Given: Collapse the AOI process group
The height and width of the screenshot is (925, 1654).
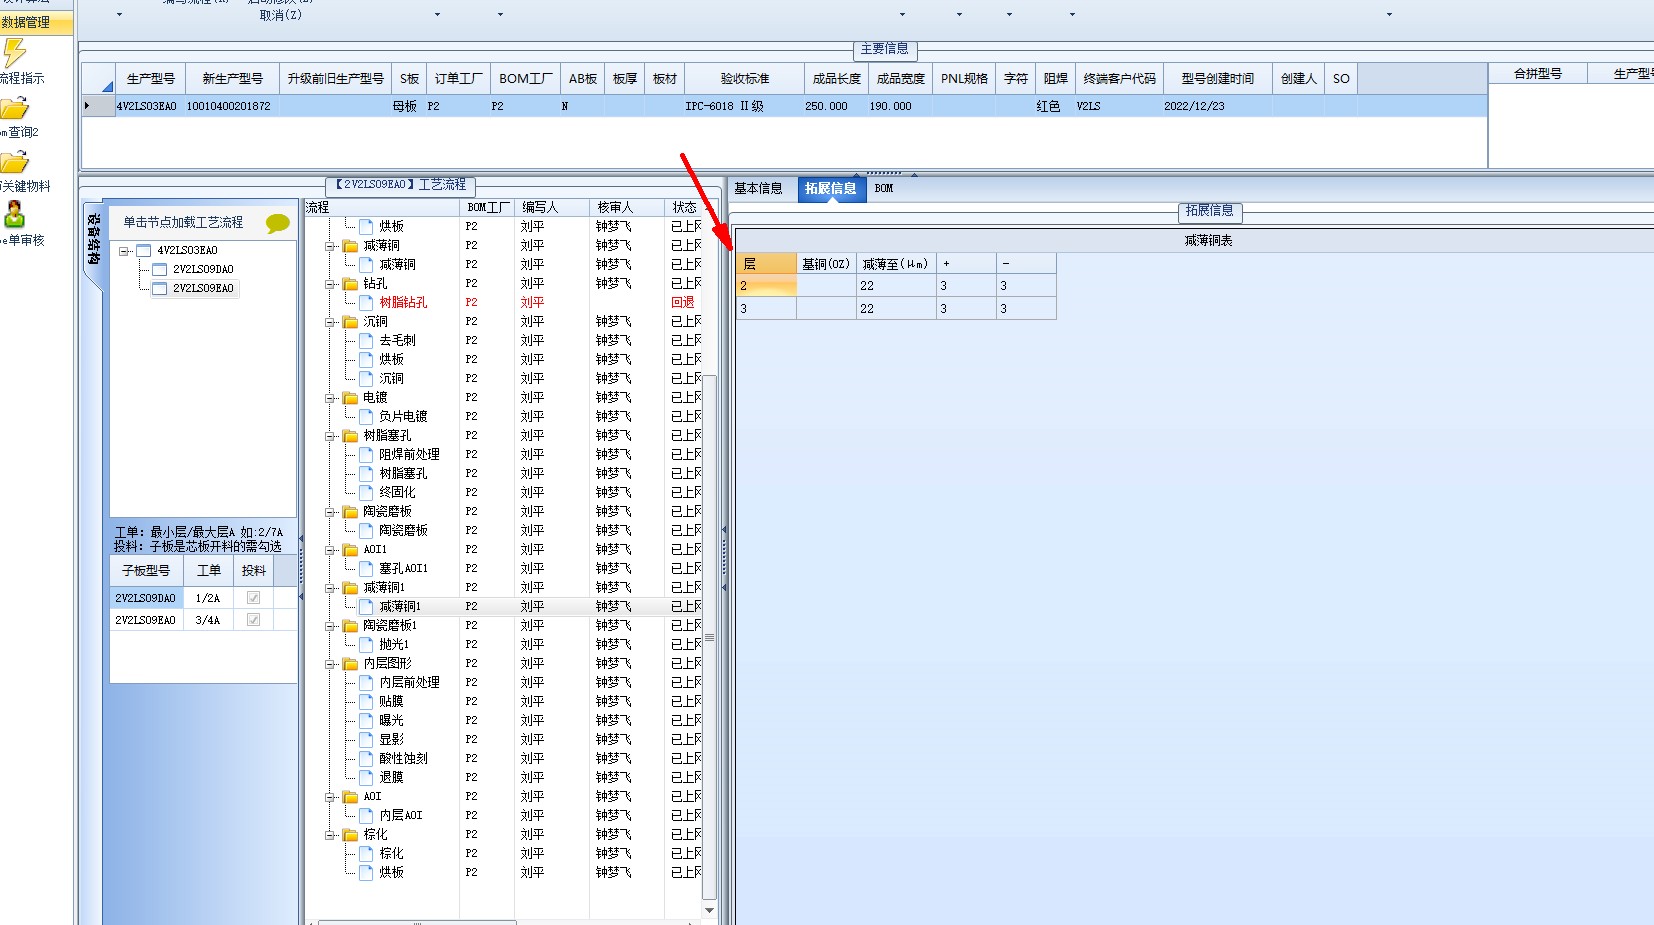Looking at the screenshot, I should coord(330,797).
